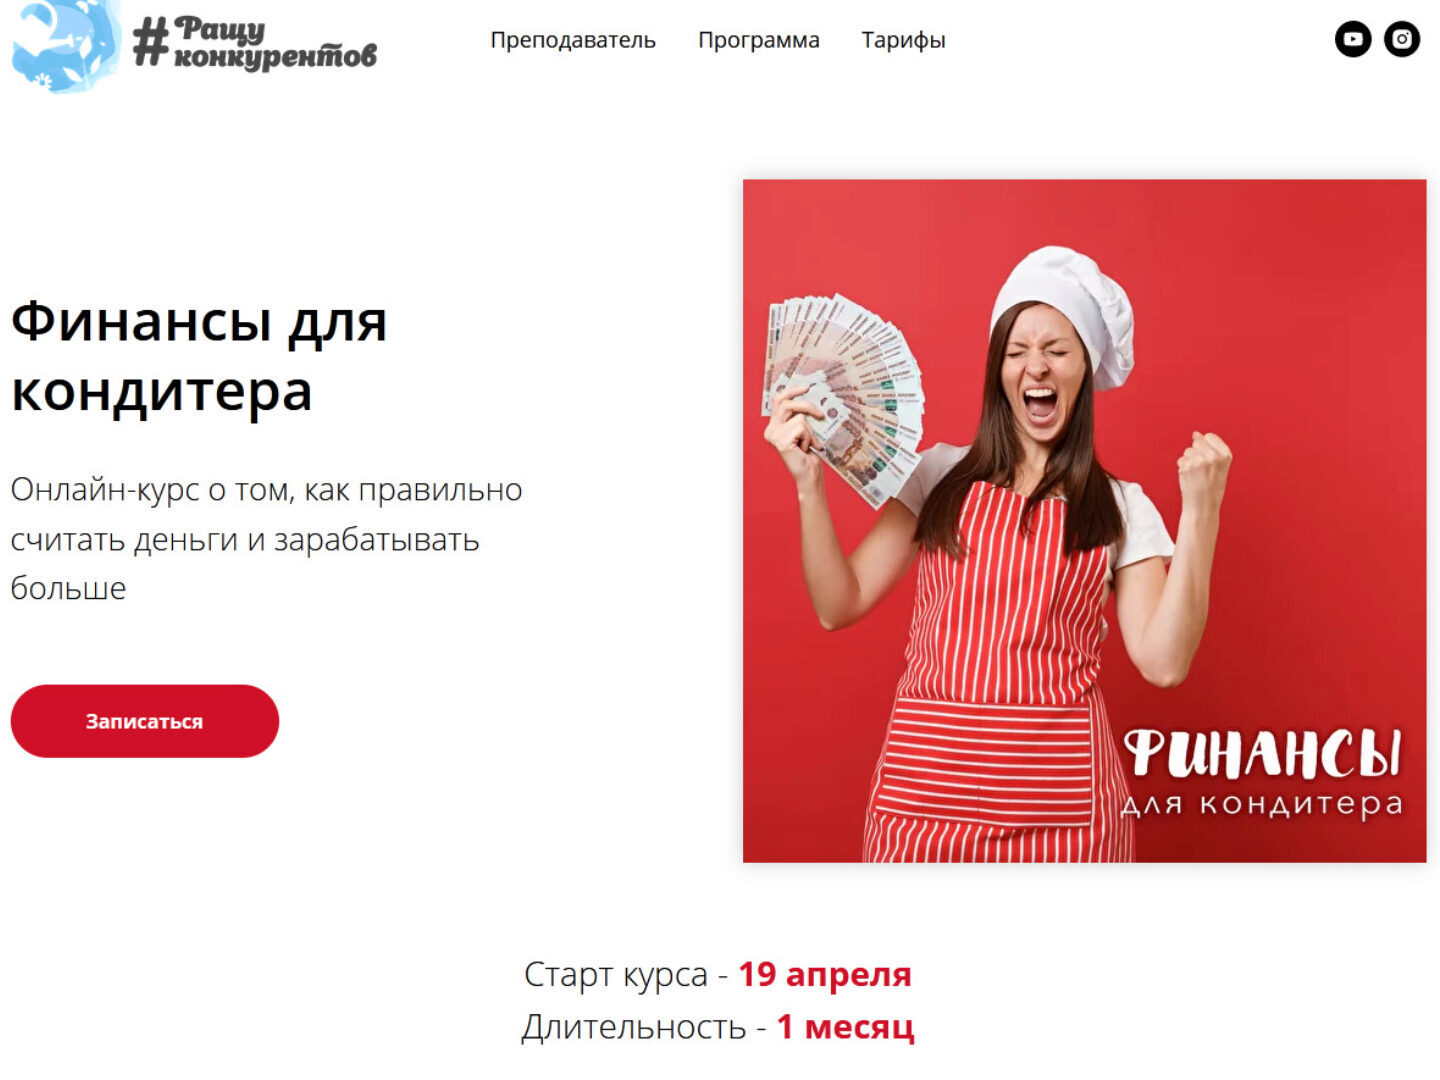The image size is (1440, 1080).
Task: Click the red 1 месяц duration text
Action: click(846, 1027)
